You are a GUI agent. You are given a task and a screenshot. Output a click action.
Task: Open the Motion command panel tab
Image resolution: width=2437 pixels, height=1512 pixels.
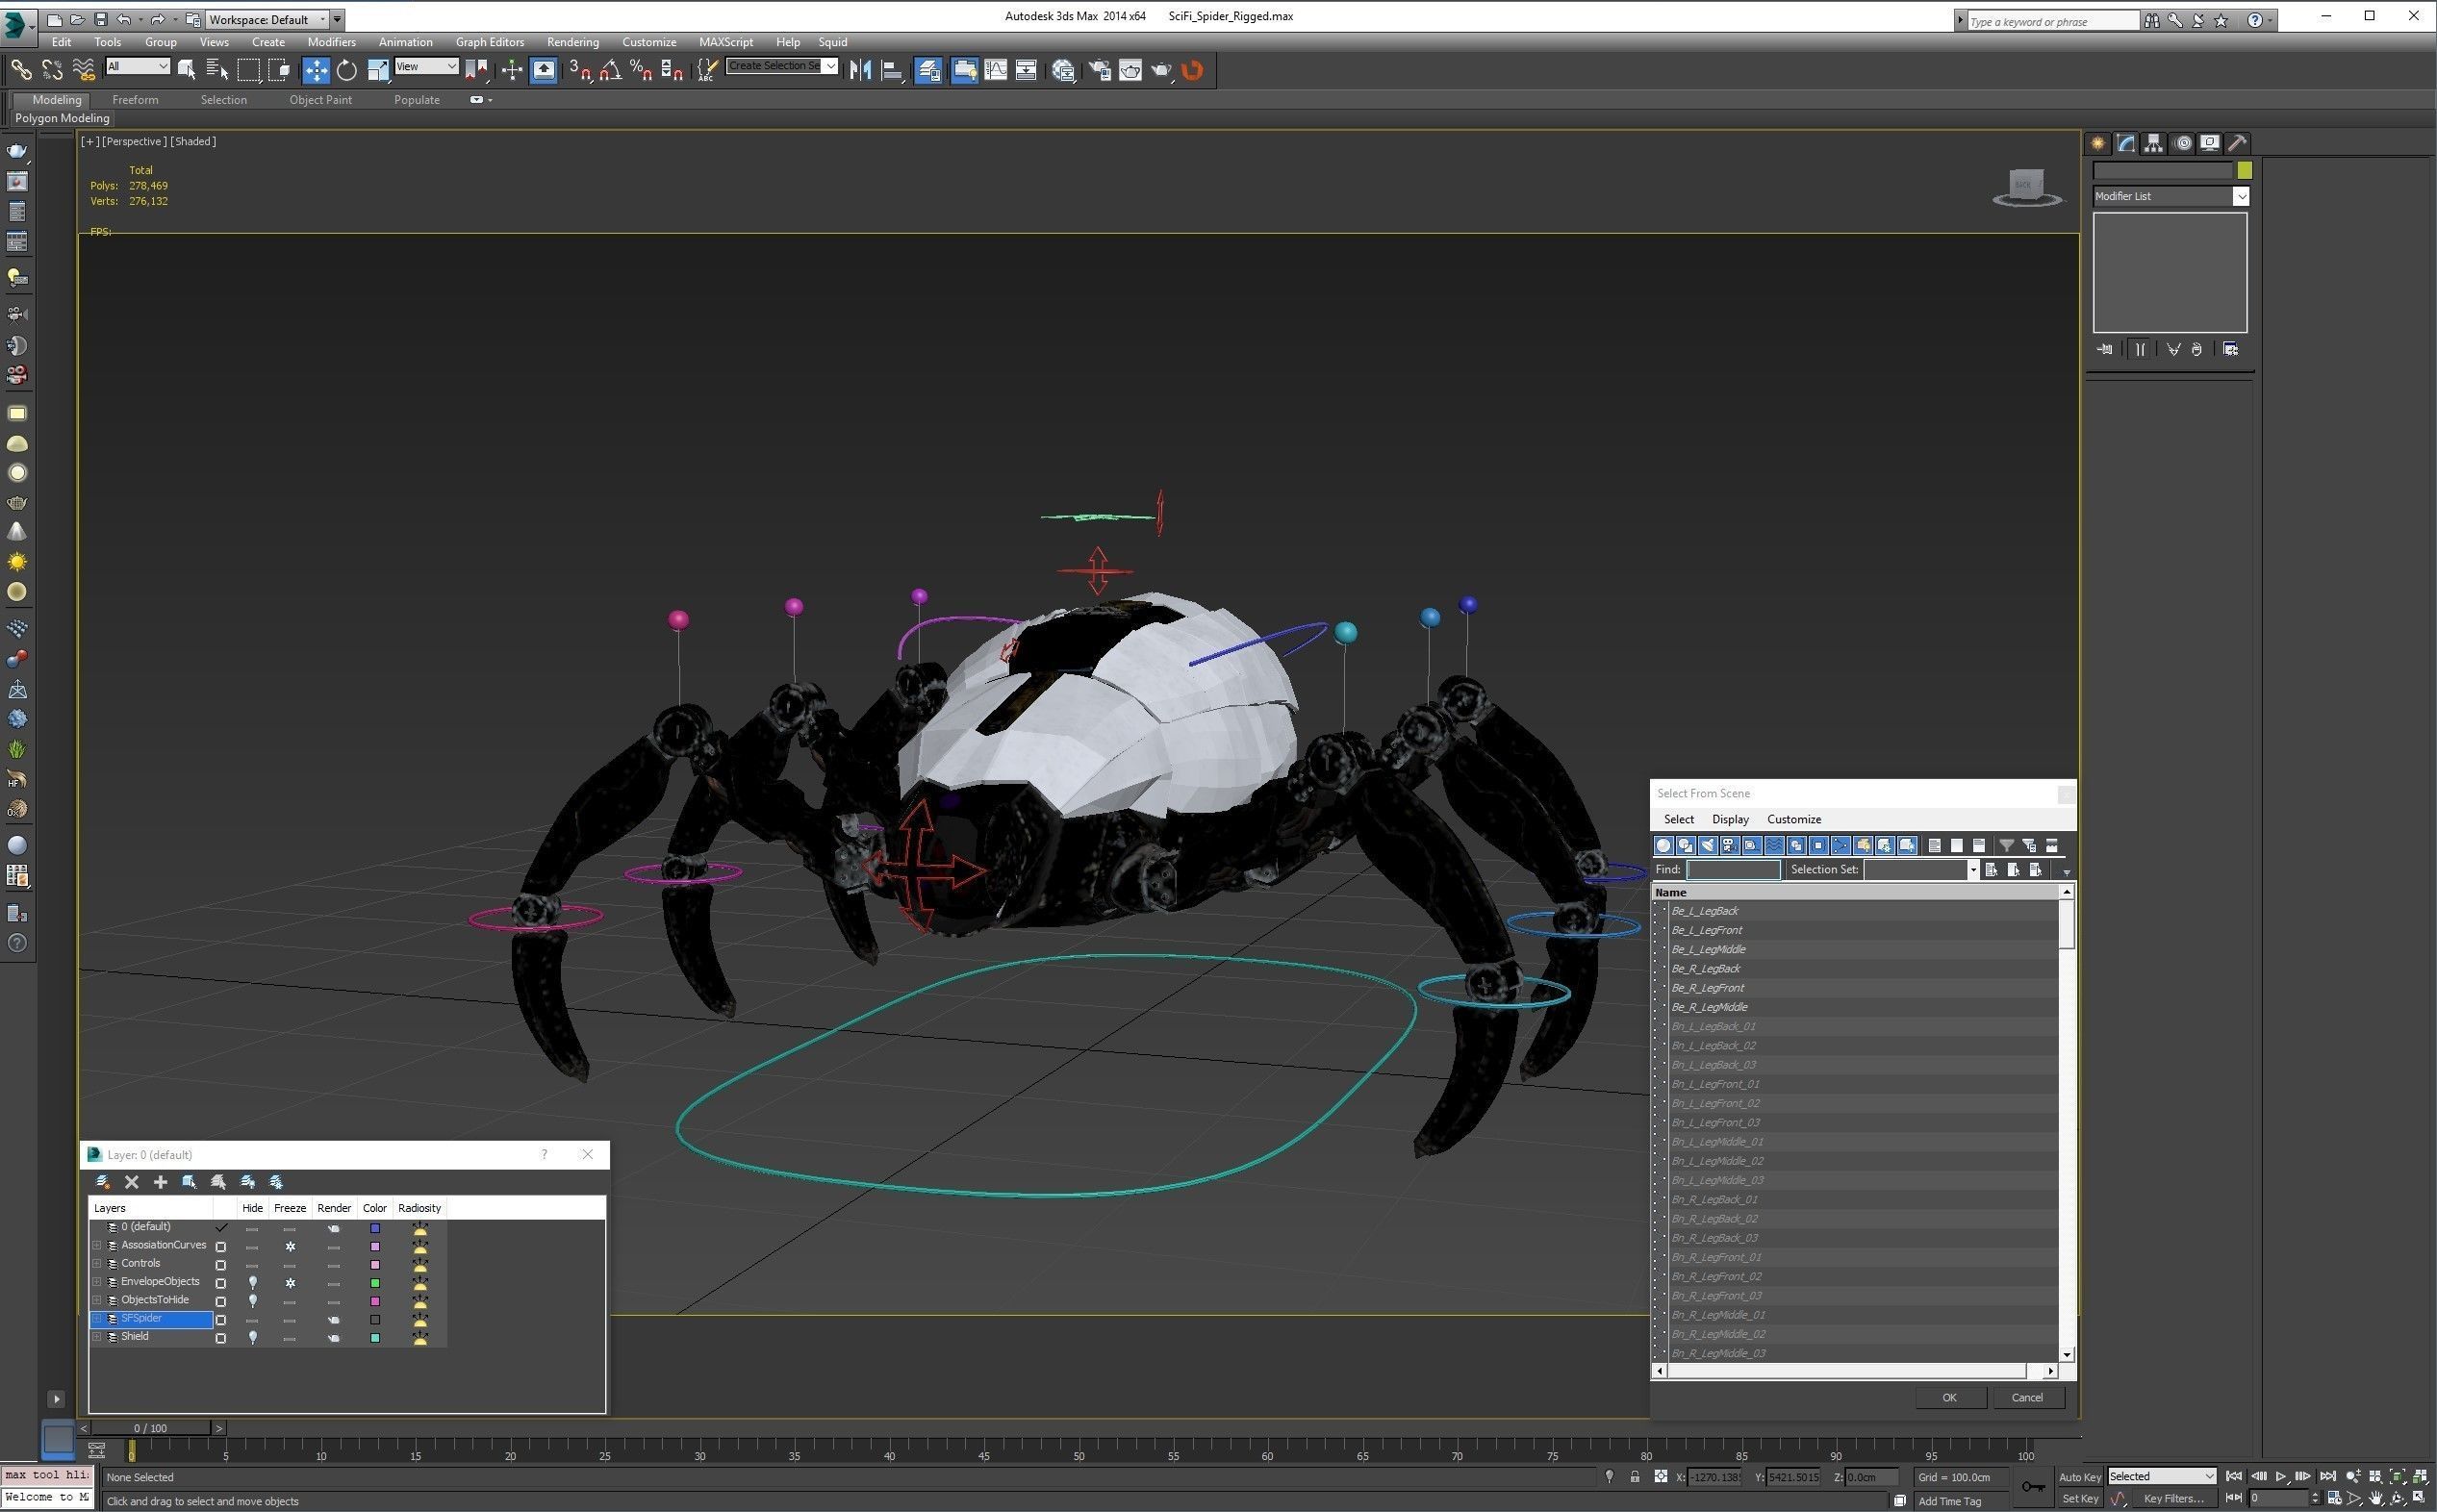click(2183, 143)
